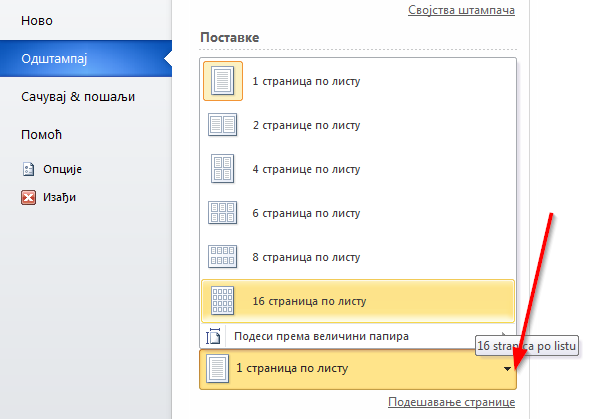Go to the Помоћ tab
Viewport: 589px width, 419px height.
(41, 135)
